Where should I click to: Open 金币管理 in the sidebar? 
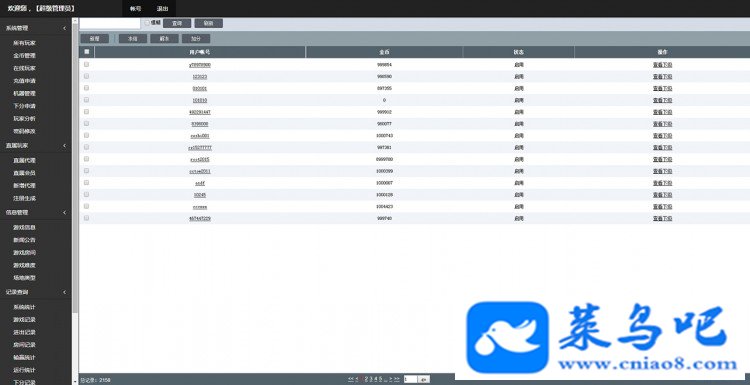click(24, 55)
